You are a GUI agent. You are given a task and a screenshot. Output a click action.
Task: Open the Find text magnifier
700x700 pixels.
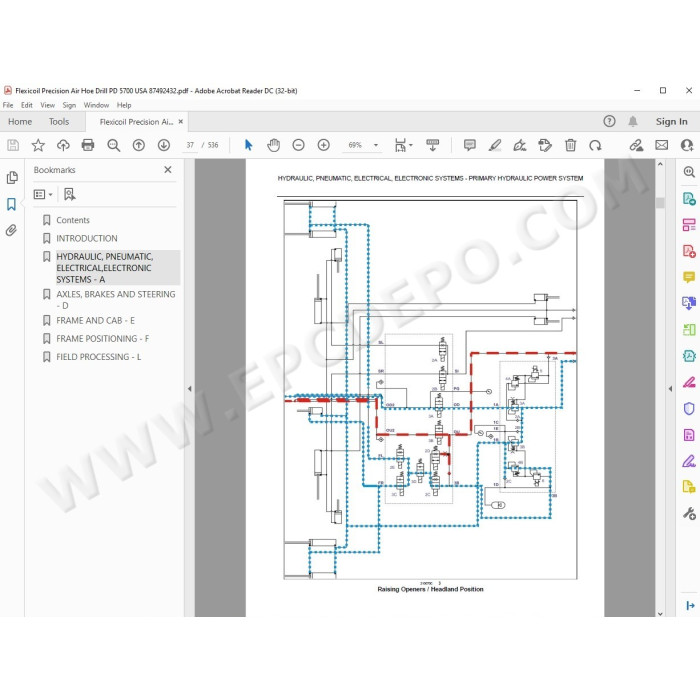[x=113, y=145]
